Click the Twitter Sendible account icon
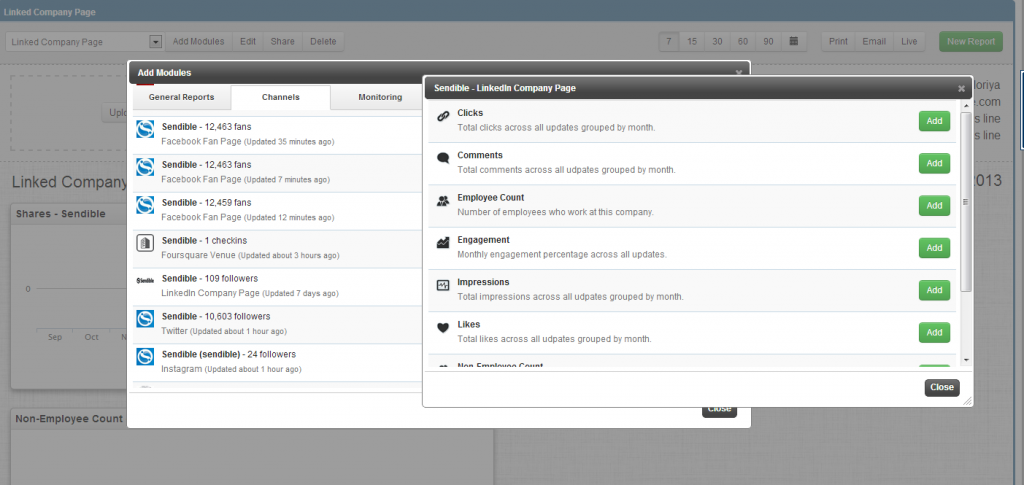1024x485 pixels. [145, 319]
